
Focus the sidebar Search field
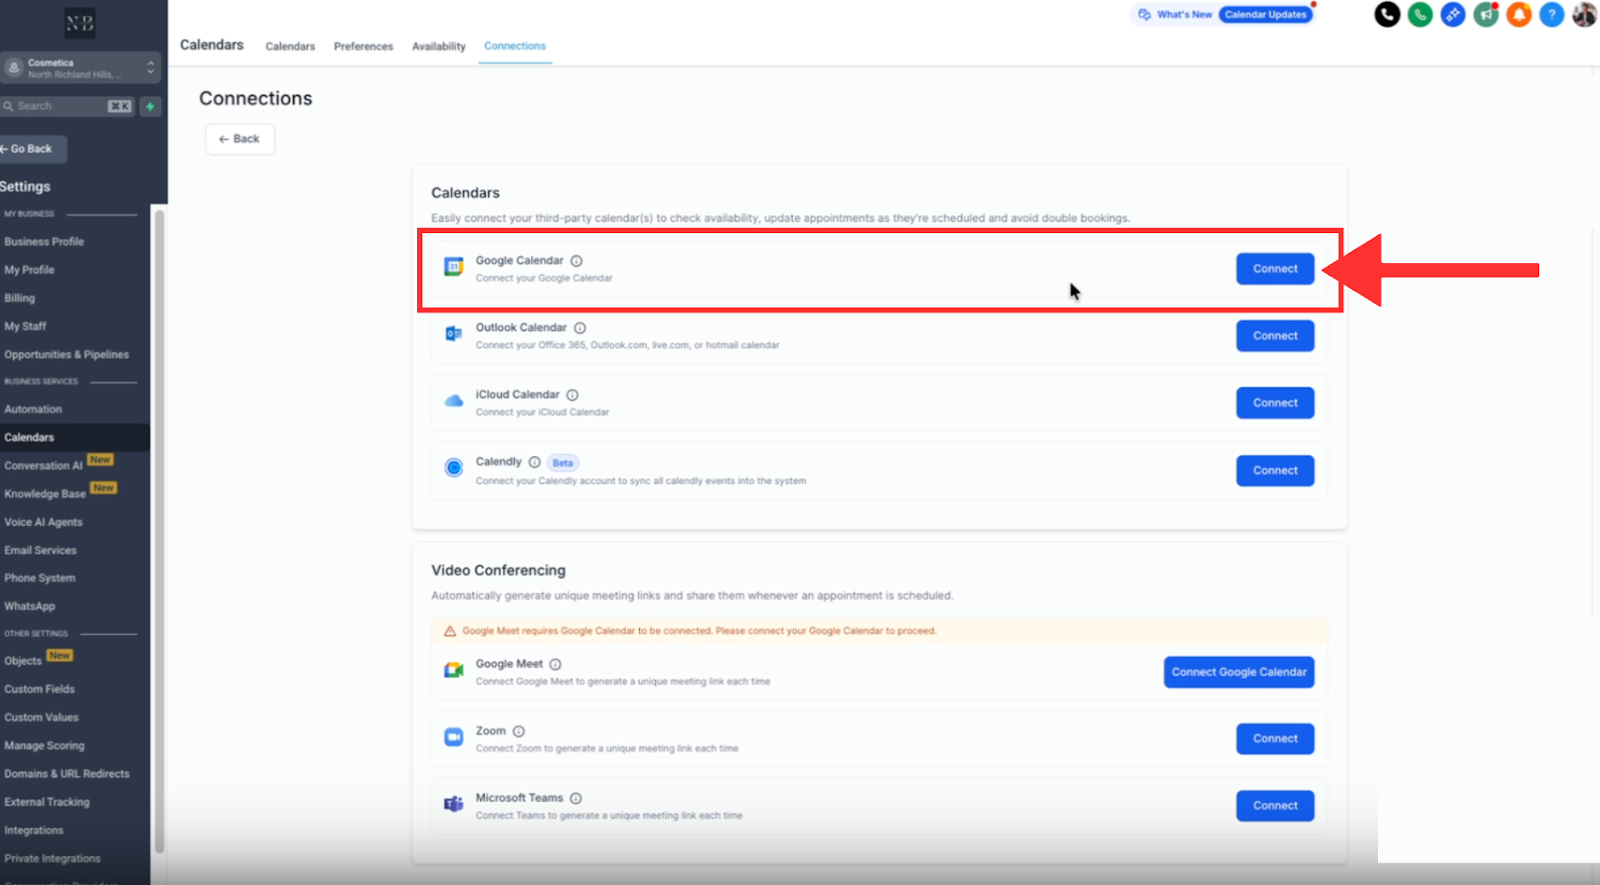click(67, 106)
